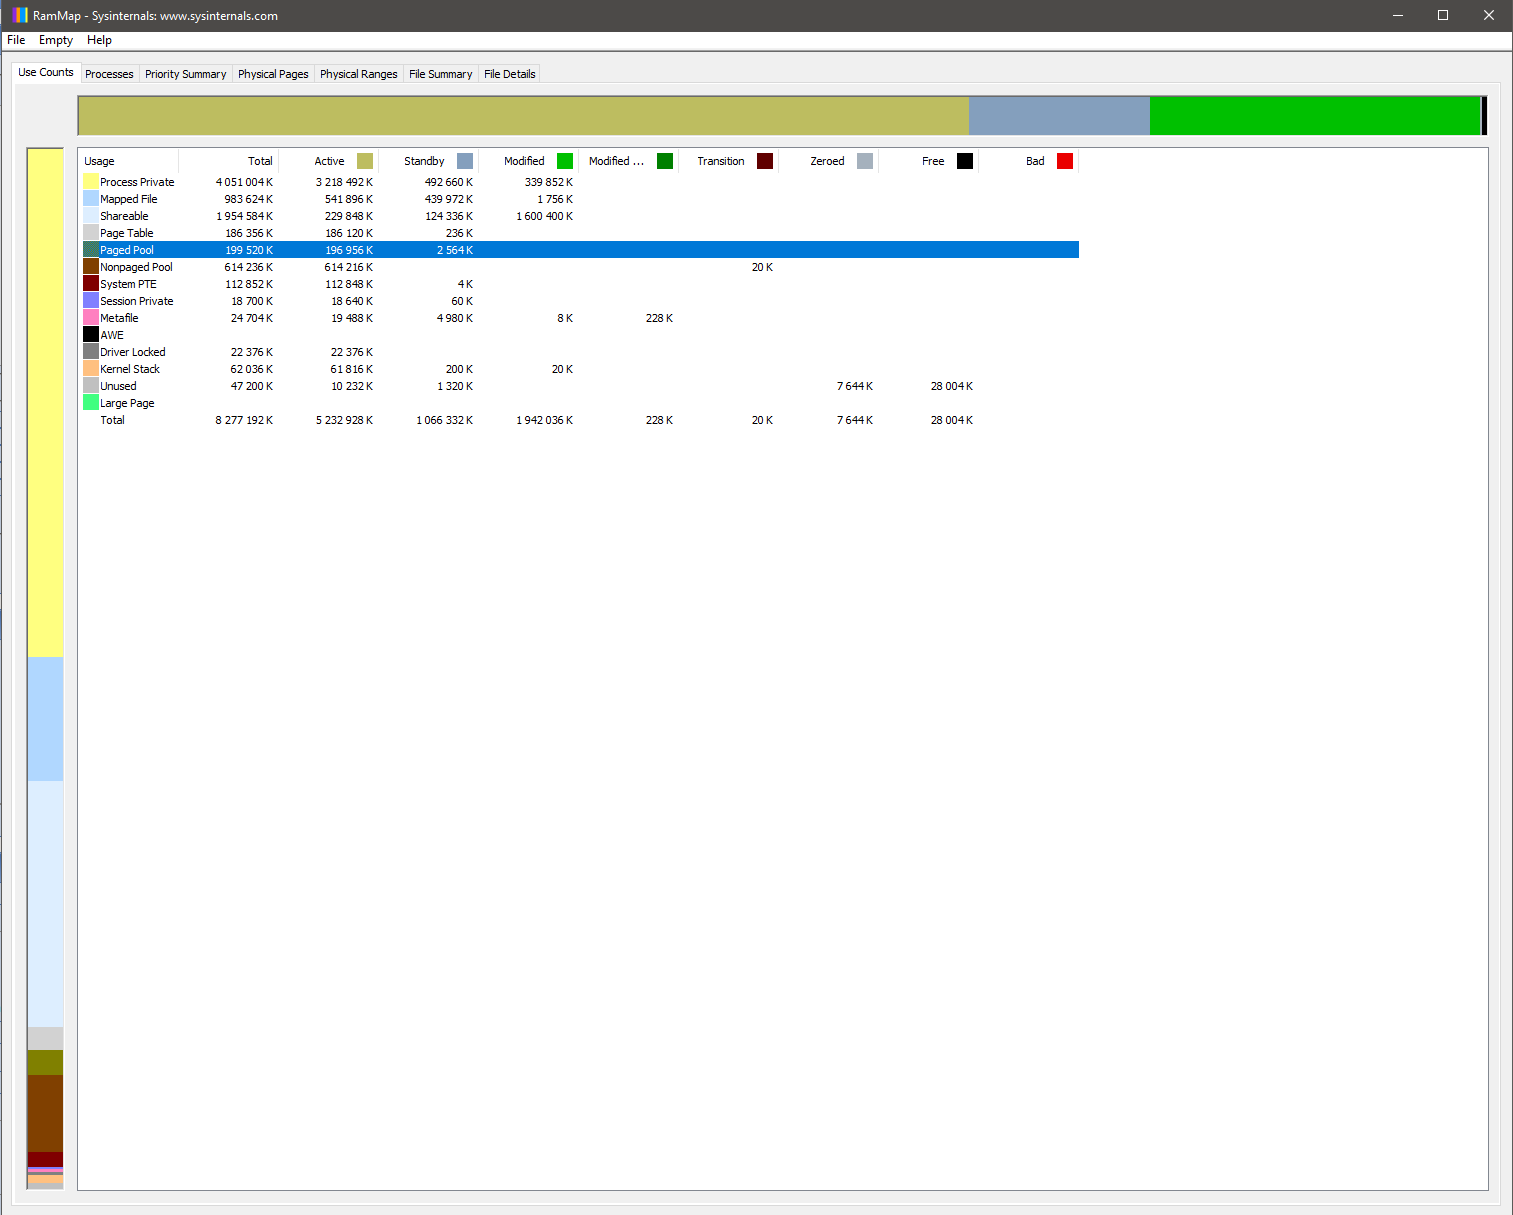
Task: Sort by the Total column header
Action: pyautogui.click(x=259, y=161)
